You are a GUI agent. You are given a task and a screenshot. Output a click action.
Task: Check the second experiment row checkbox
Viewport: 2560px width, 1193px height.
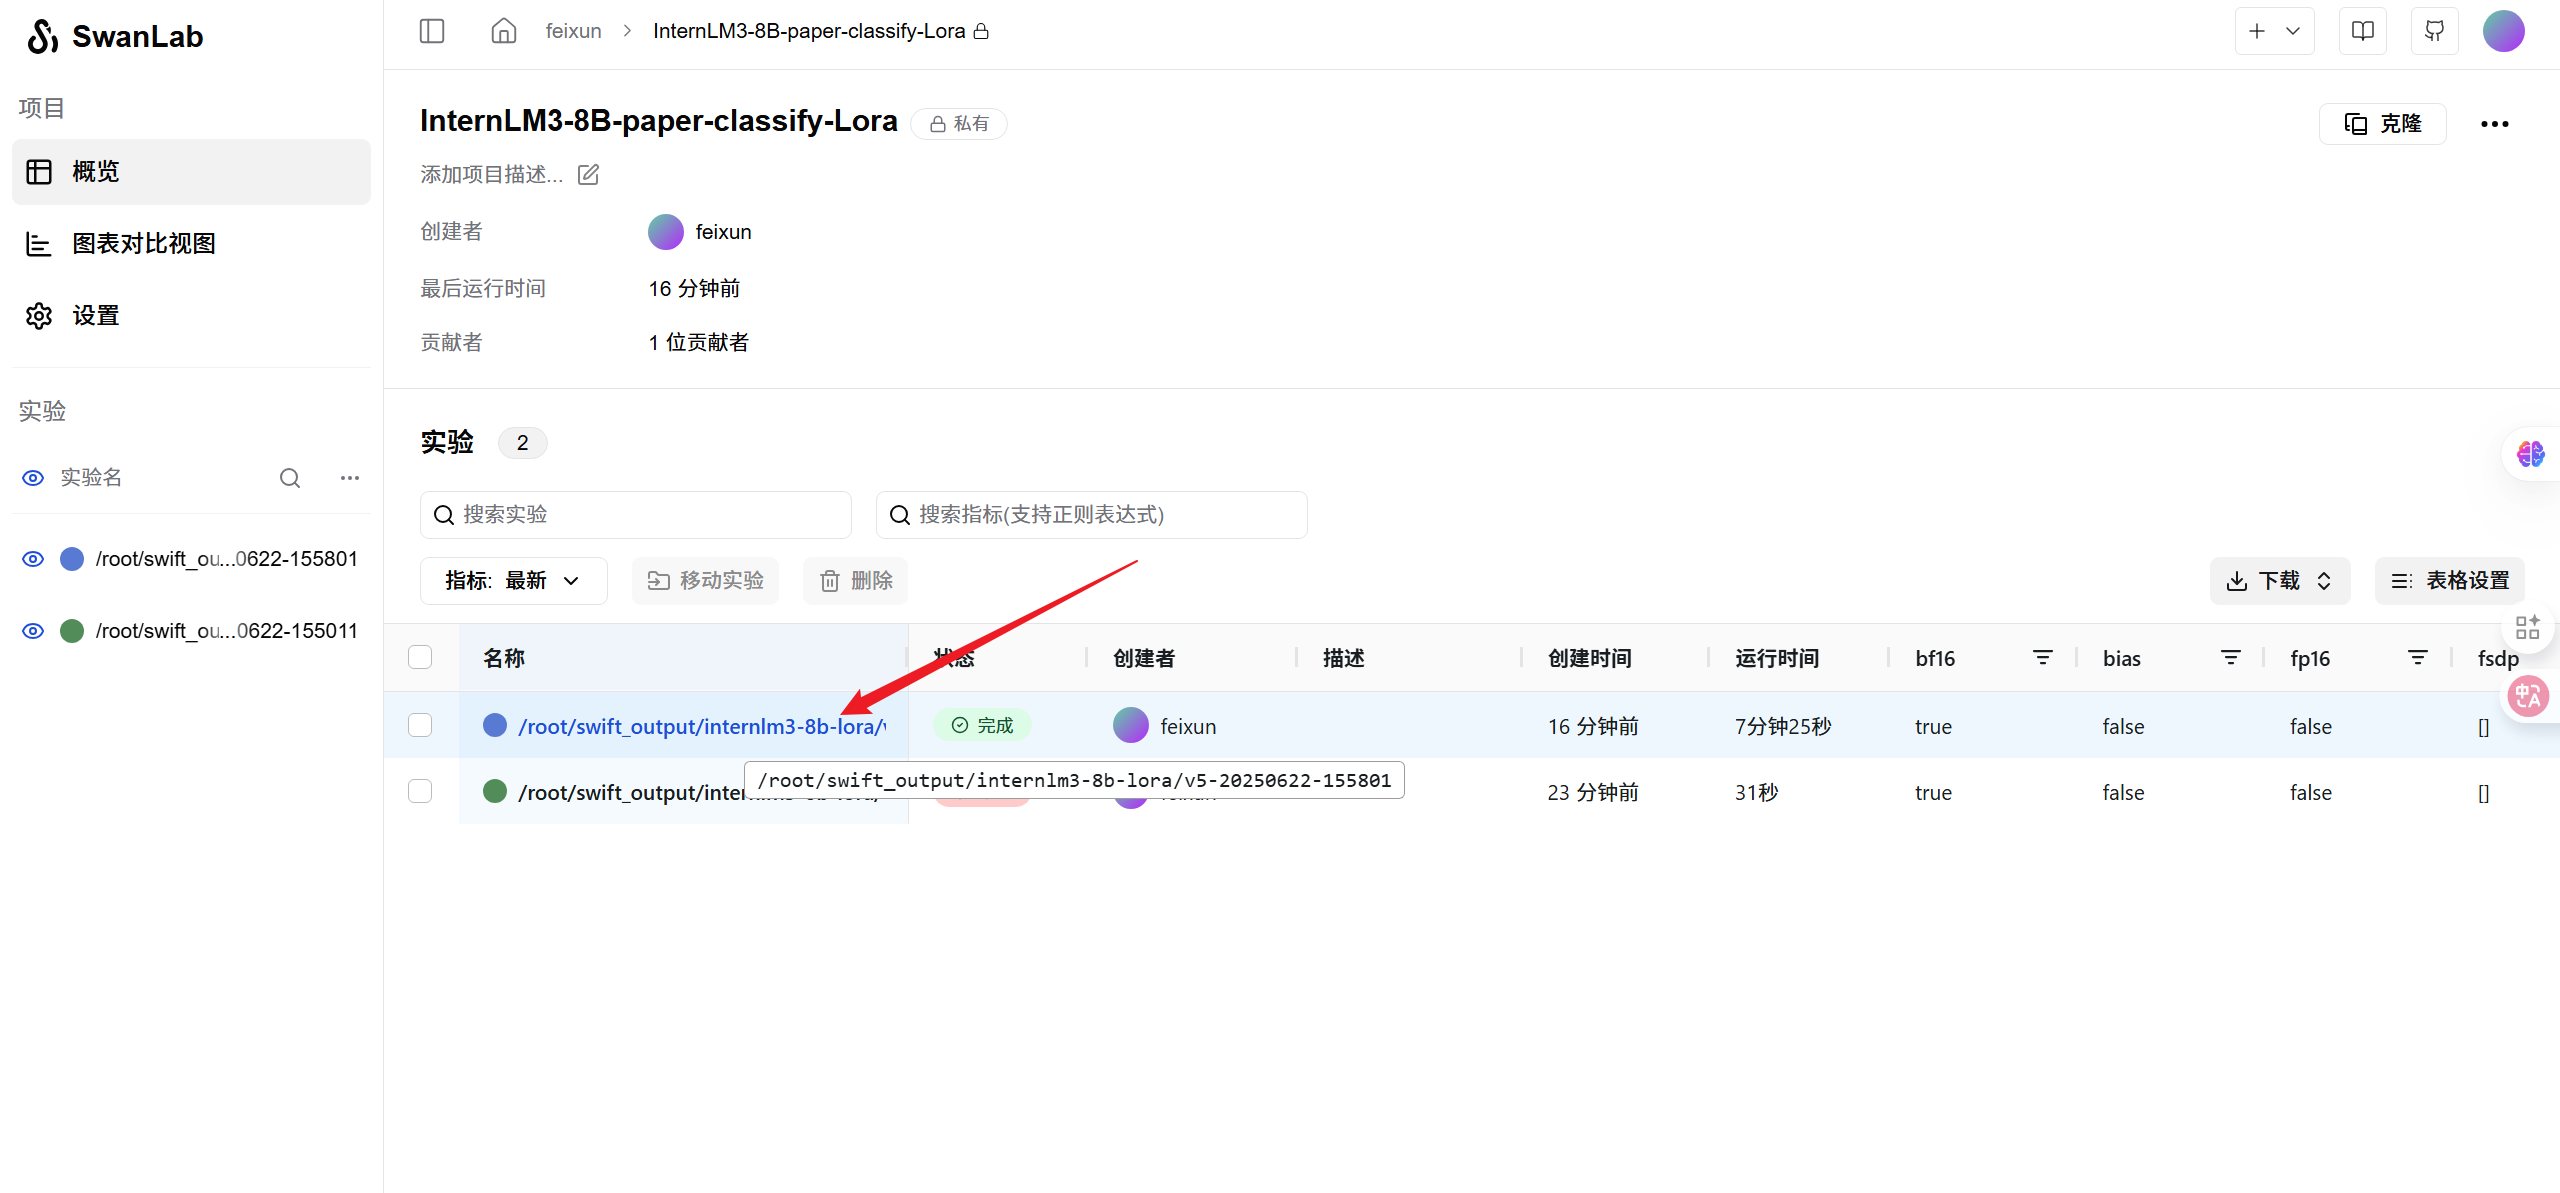[420, 792]
